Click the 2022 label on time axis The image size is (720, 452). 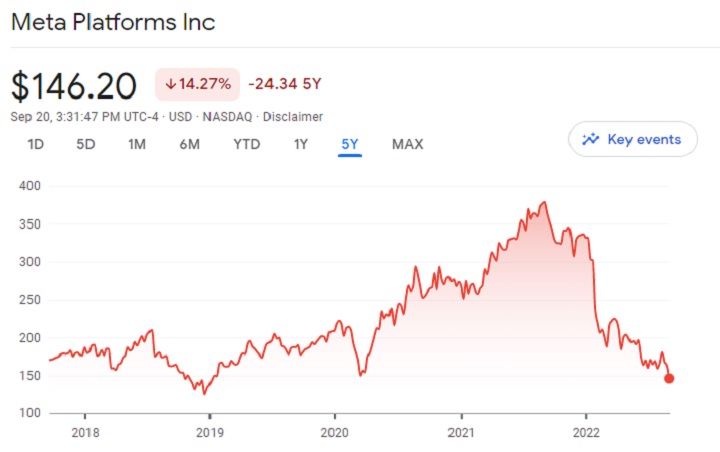pyautogui.click(x=586, y=433)
